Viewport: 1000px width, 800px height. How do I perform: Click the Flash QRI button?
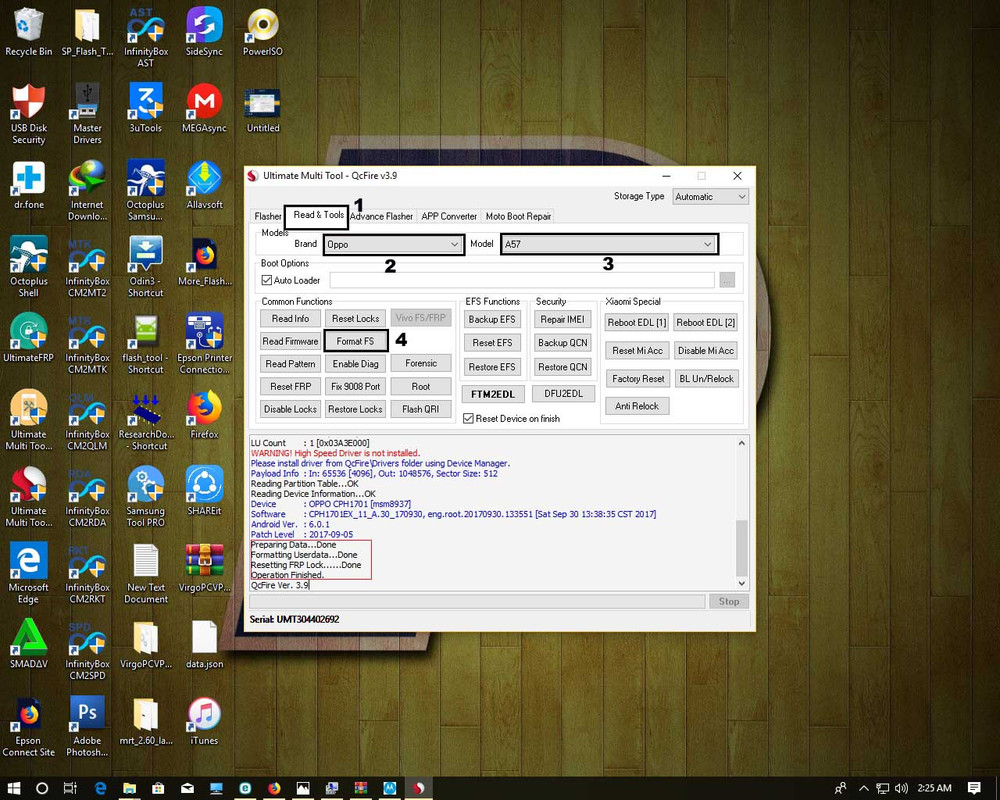click(x=420, y=409)
